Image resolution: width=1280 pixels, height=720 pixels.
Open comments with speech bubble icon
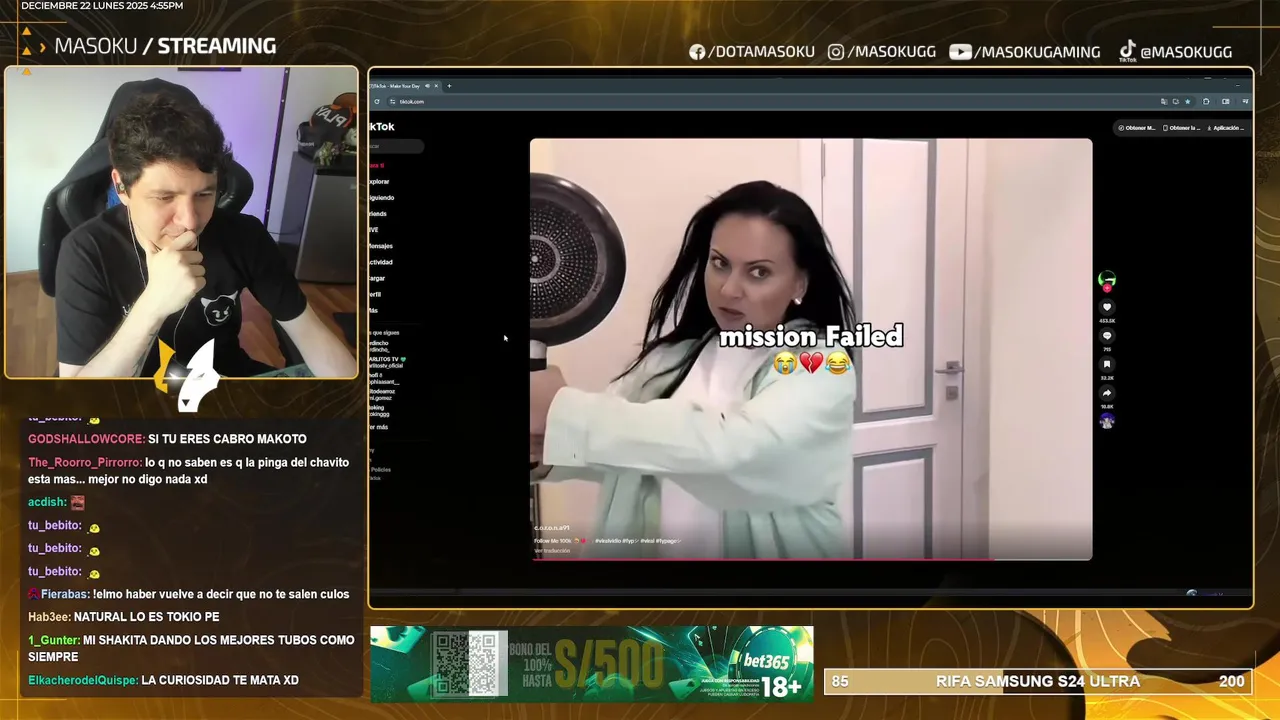point(1107,336)
